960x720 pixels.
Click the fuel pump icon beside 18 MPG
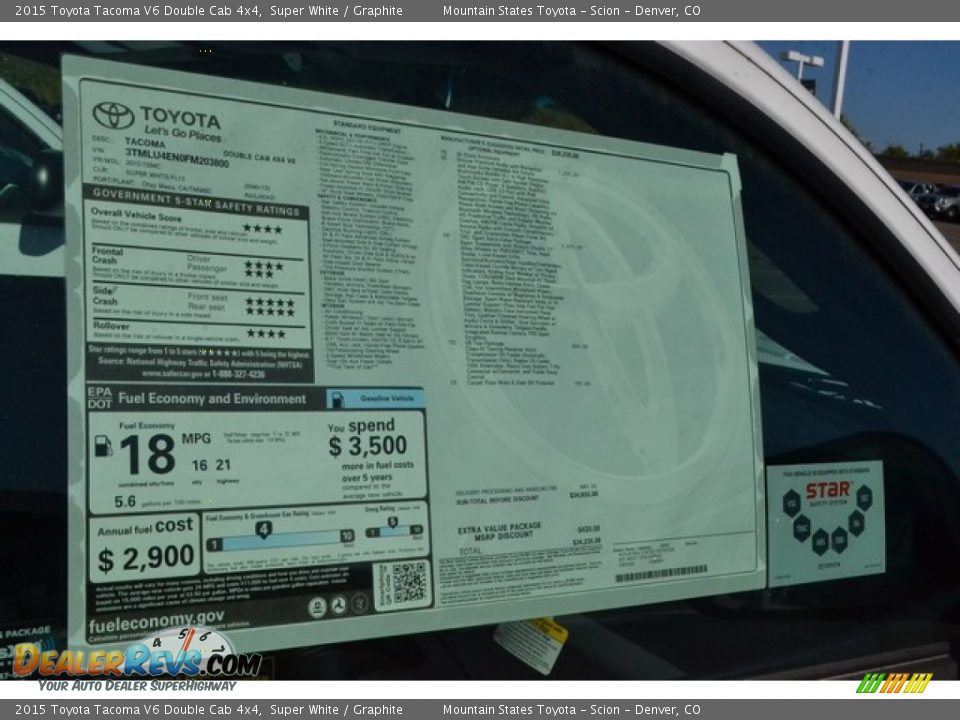pyautogui.click(x=103, y=446)
